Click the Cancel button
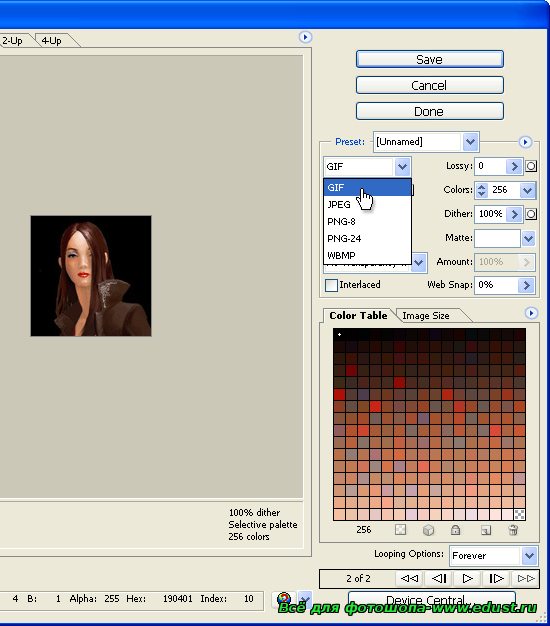Screen dimensions: 550x626 [429, 85]
